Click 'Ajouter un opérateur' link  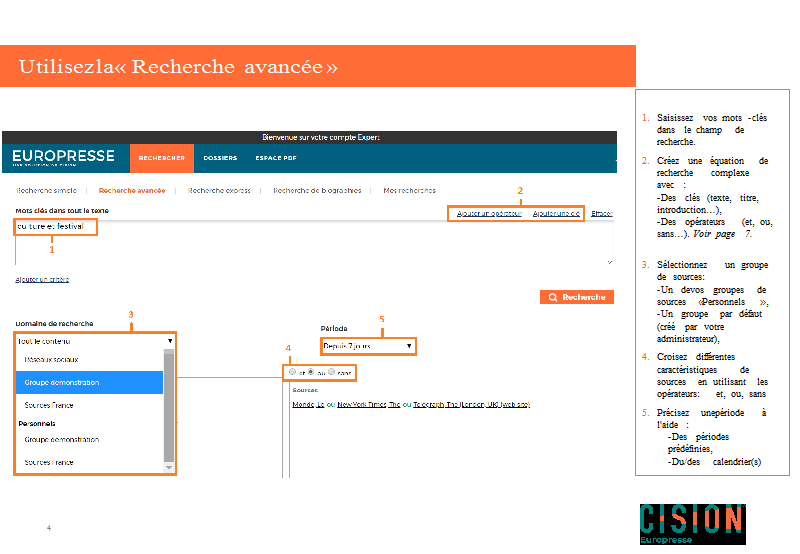click(x=489, y=213)
